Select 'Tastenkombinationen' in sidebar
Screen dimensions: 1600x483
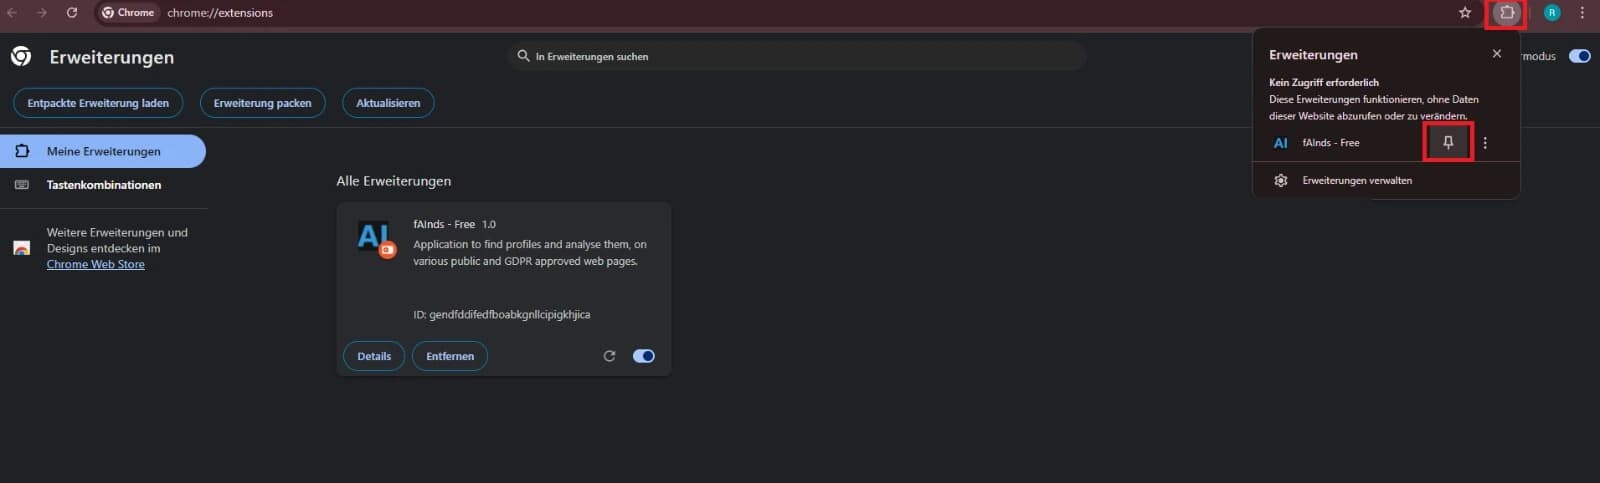(103, 185)
